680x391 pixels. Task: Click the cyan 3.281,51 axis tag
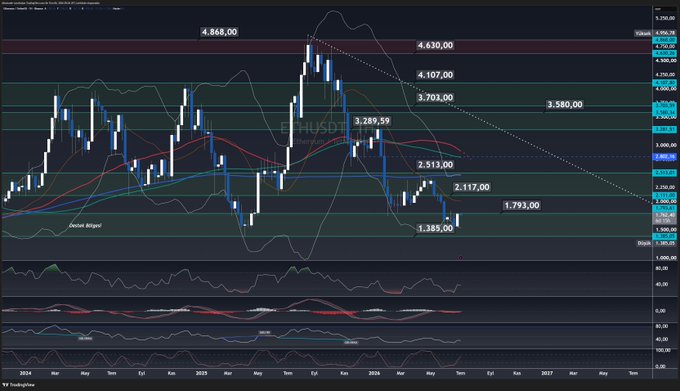pos(665,130)
